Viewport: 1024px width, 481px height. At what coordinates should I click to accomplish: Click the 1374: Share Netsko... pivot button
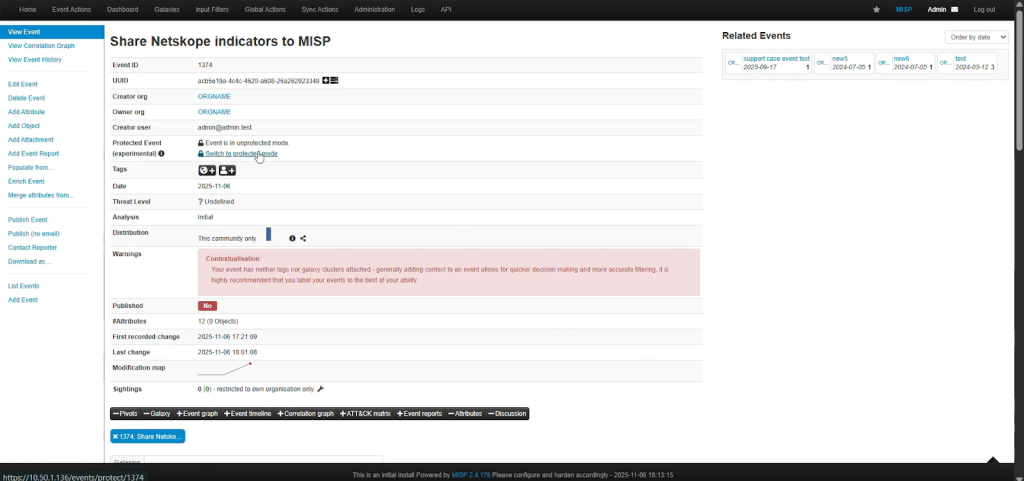[148, 437]
